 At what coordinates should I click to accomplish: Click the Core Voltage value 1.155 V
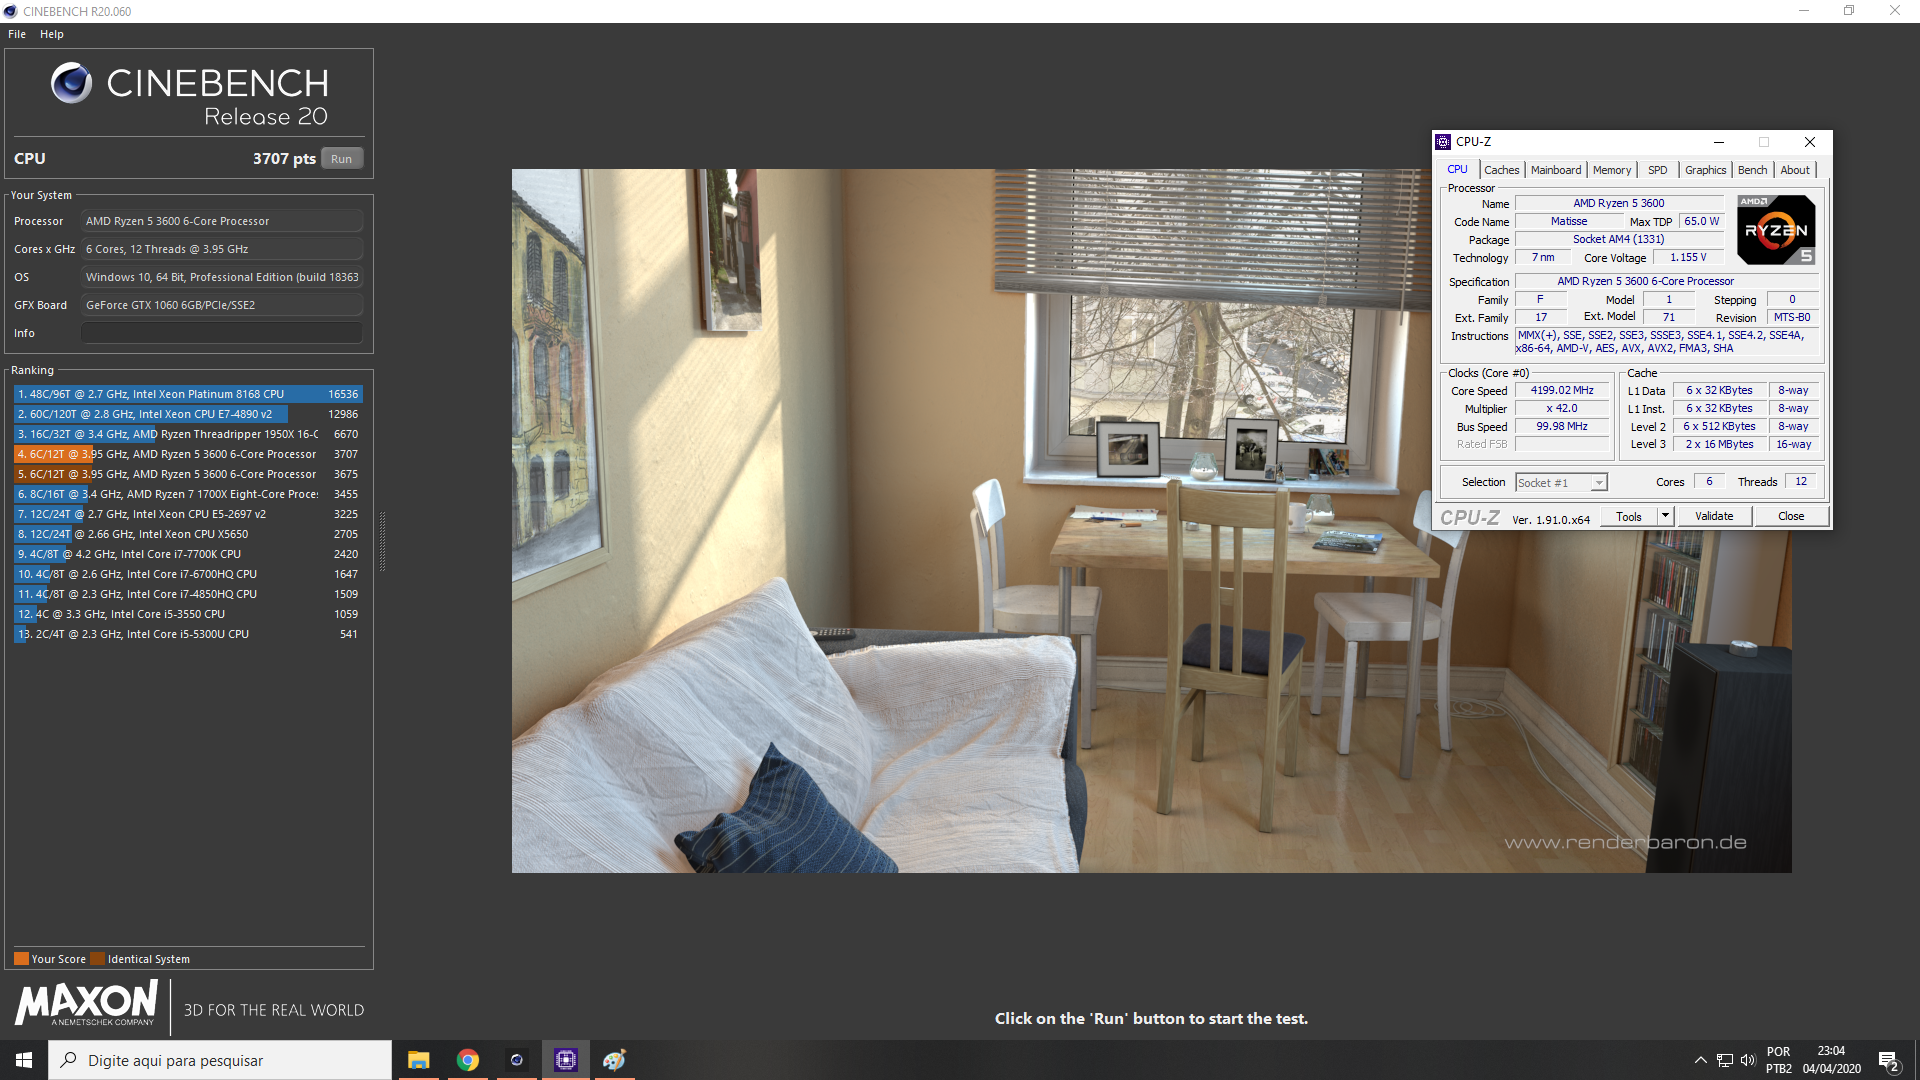click(1688, 258)
